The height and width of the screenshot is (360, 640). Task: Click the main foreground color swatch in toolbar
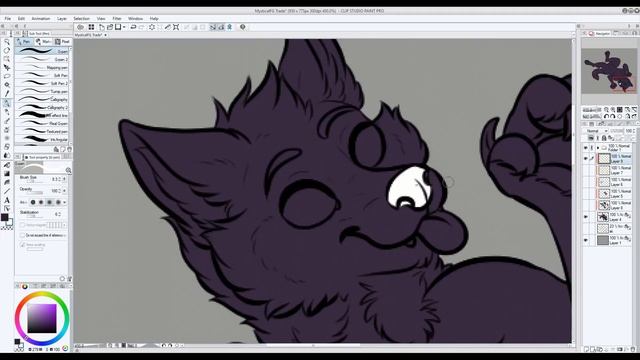point(4,217)
